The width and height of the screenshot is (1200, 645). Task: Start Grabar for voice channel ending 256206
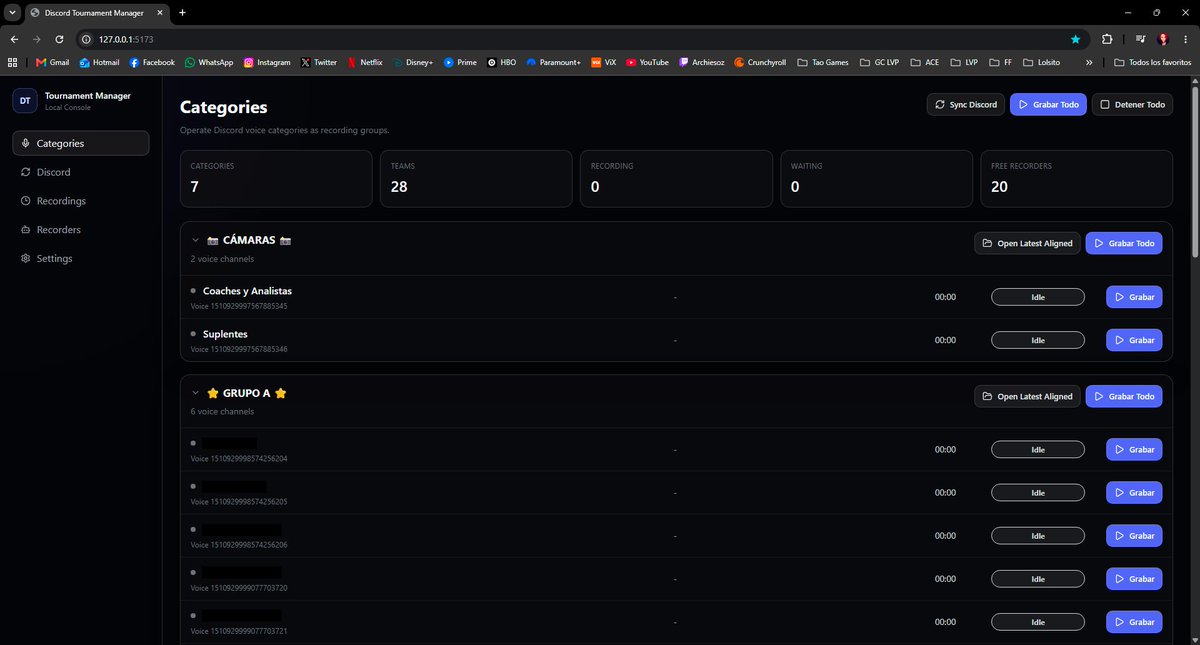pos(1134,536)
